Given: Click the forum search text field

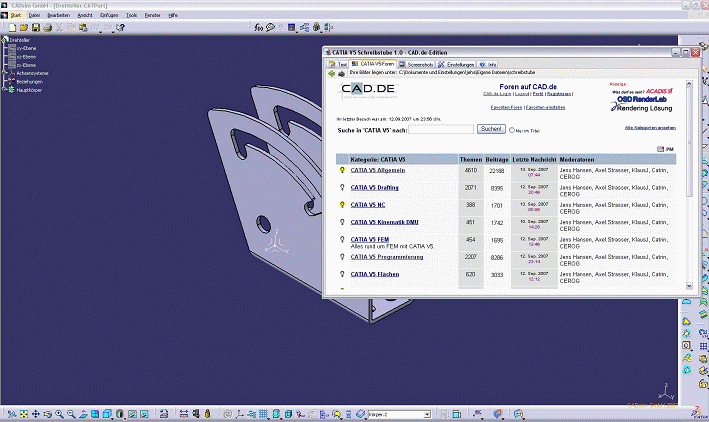Looking at the screenshot, I should [441, 130].
